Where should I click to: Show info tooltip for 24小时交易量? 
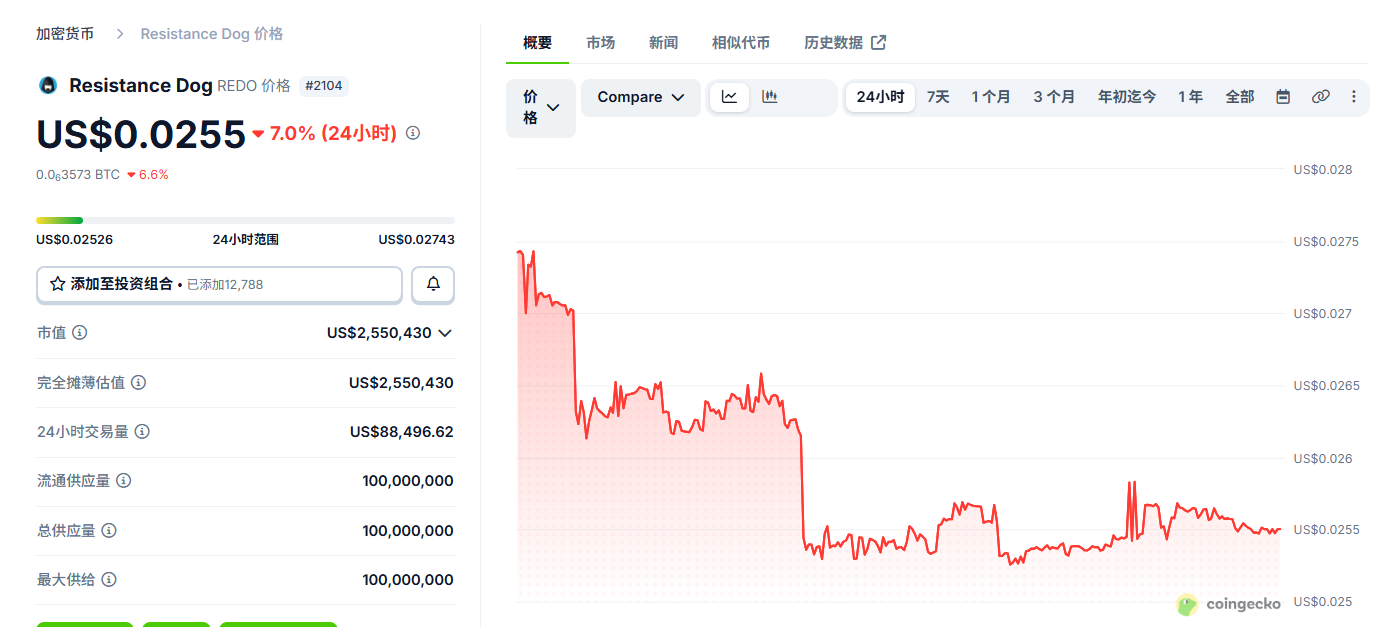coord(142,431)
